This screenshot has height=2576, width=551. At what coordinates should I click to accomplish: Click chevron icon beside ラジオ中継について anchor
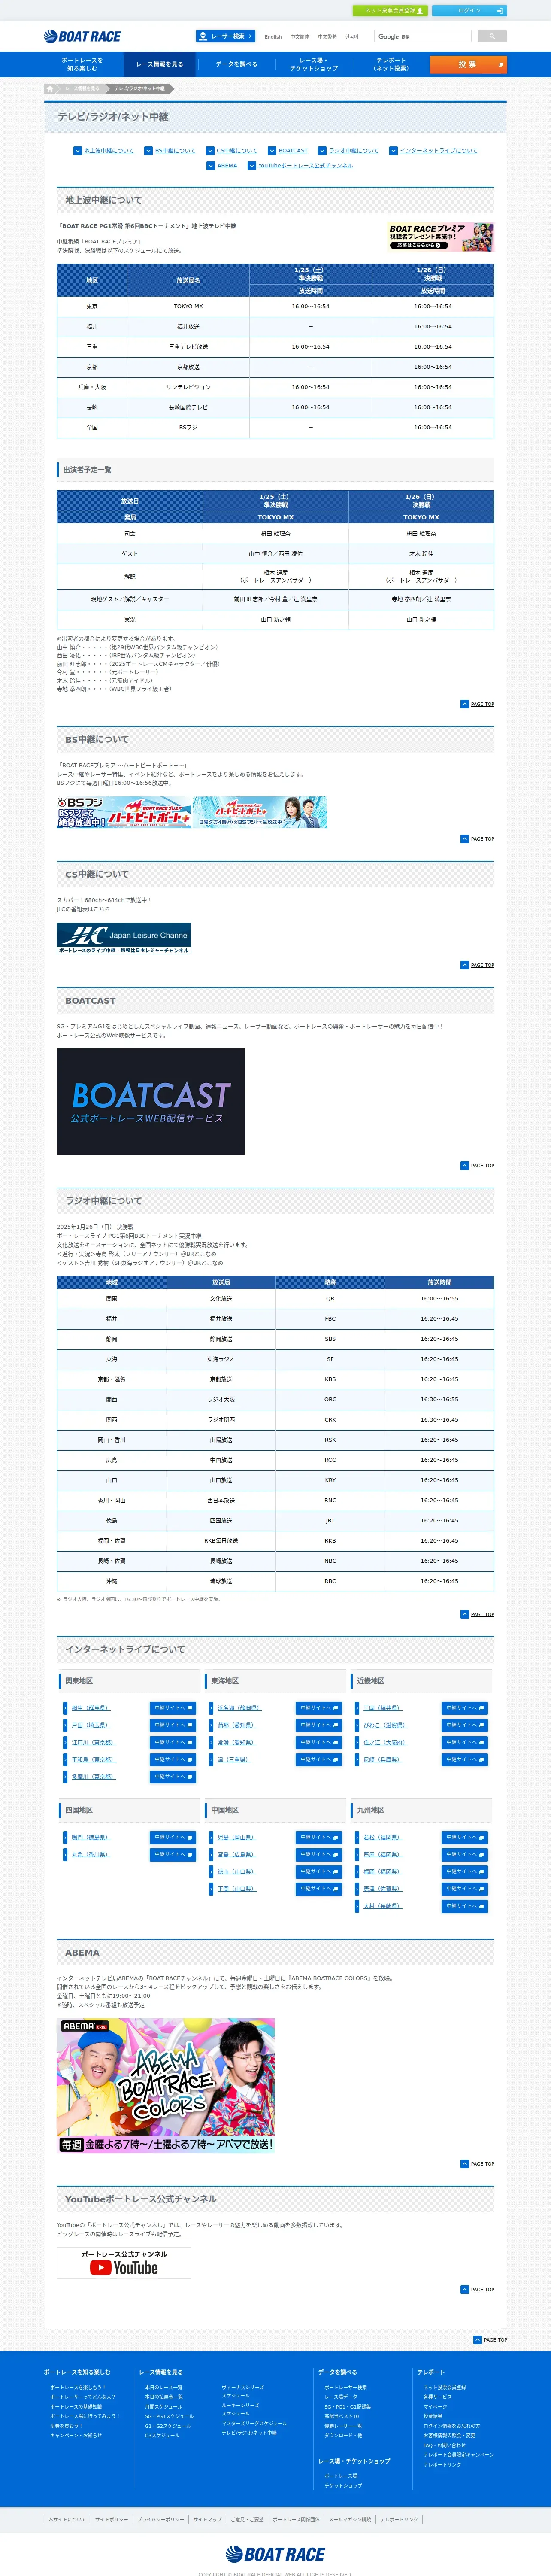(322, 151)
